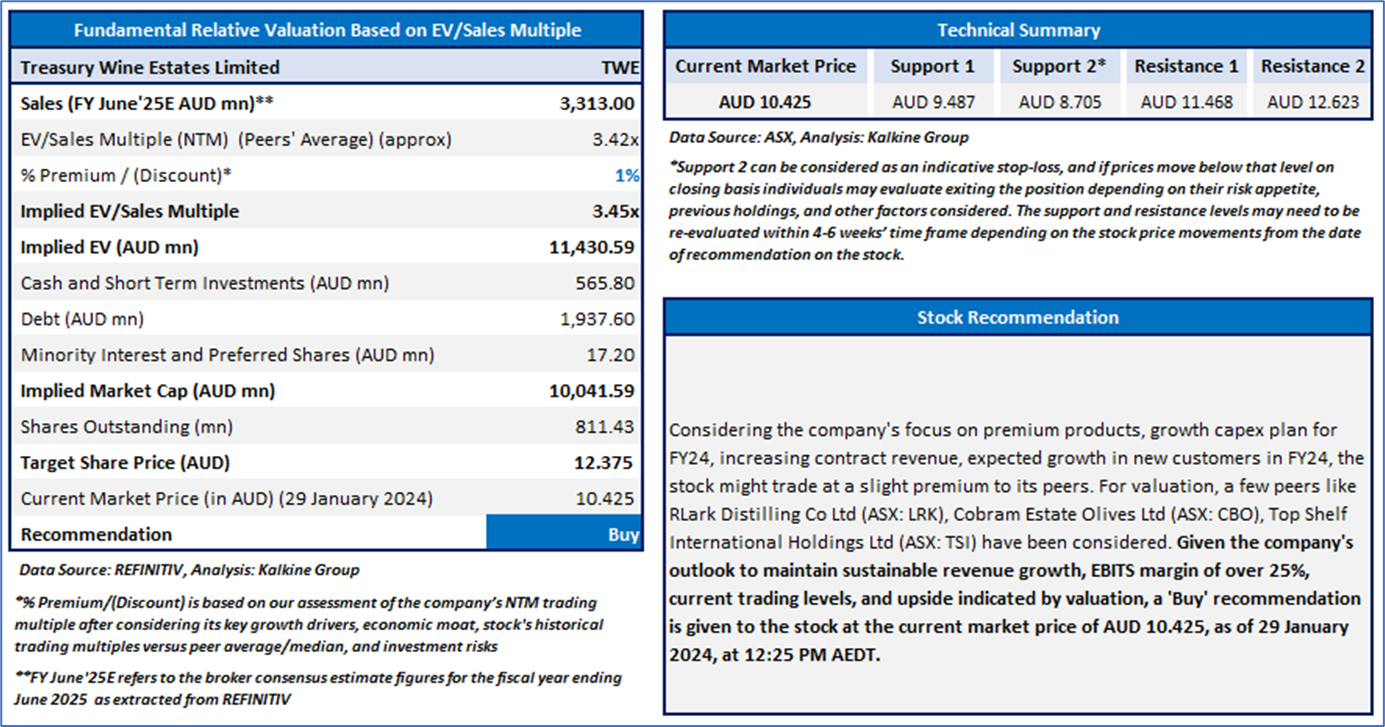
Task: Click the Resistance 1 column header
Action: click(x=1186, y=66)
